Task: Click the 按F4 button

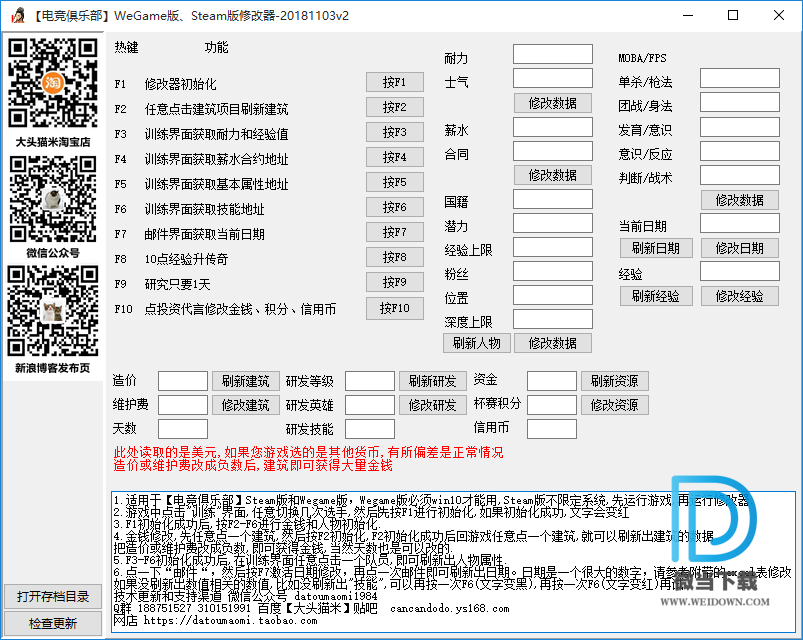Action: [x=395, y=158]
